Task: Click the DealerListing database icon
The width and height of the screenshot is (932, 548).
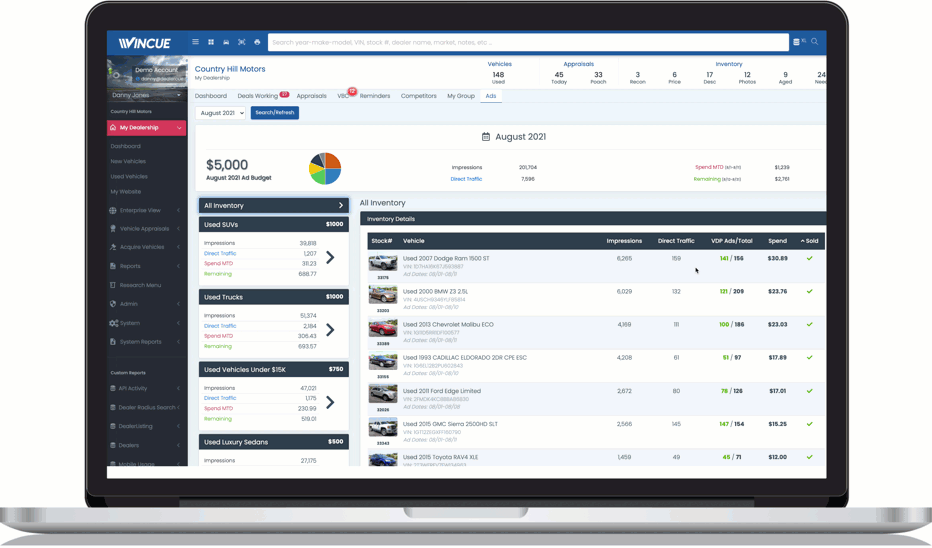Action: point(113,426)
